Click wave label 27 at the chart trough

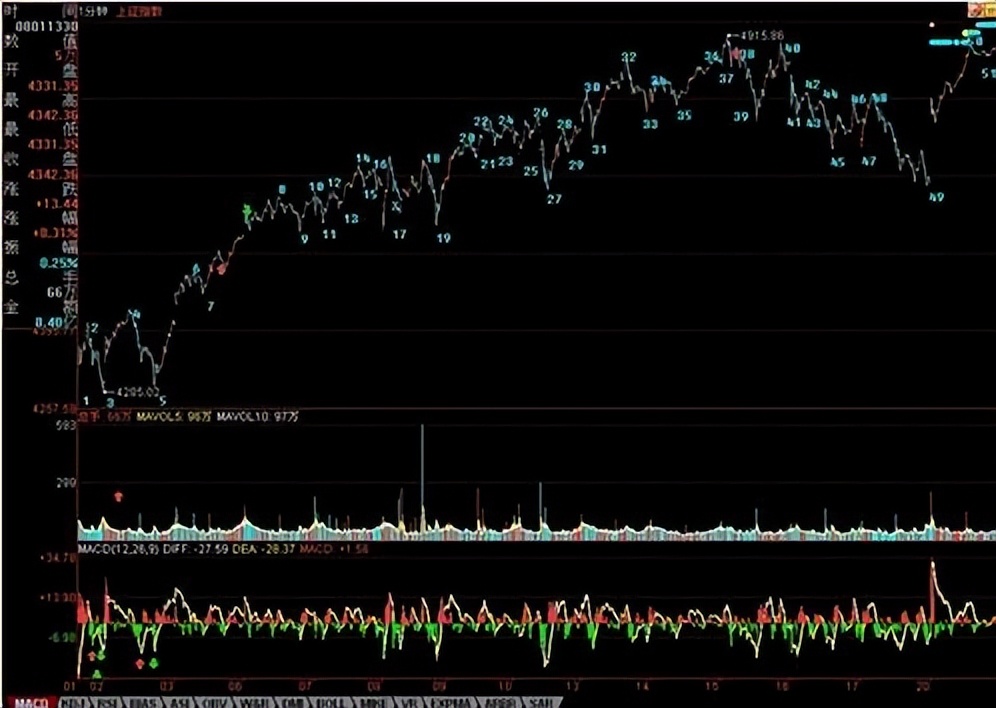pos(554,199)
